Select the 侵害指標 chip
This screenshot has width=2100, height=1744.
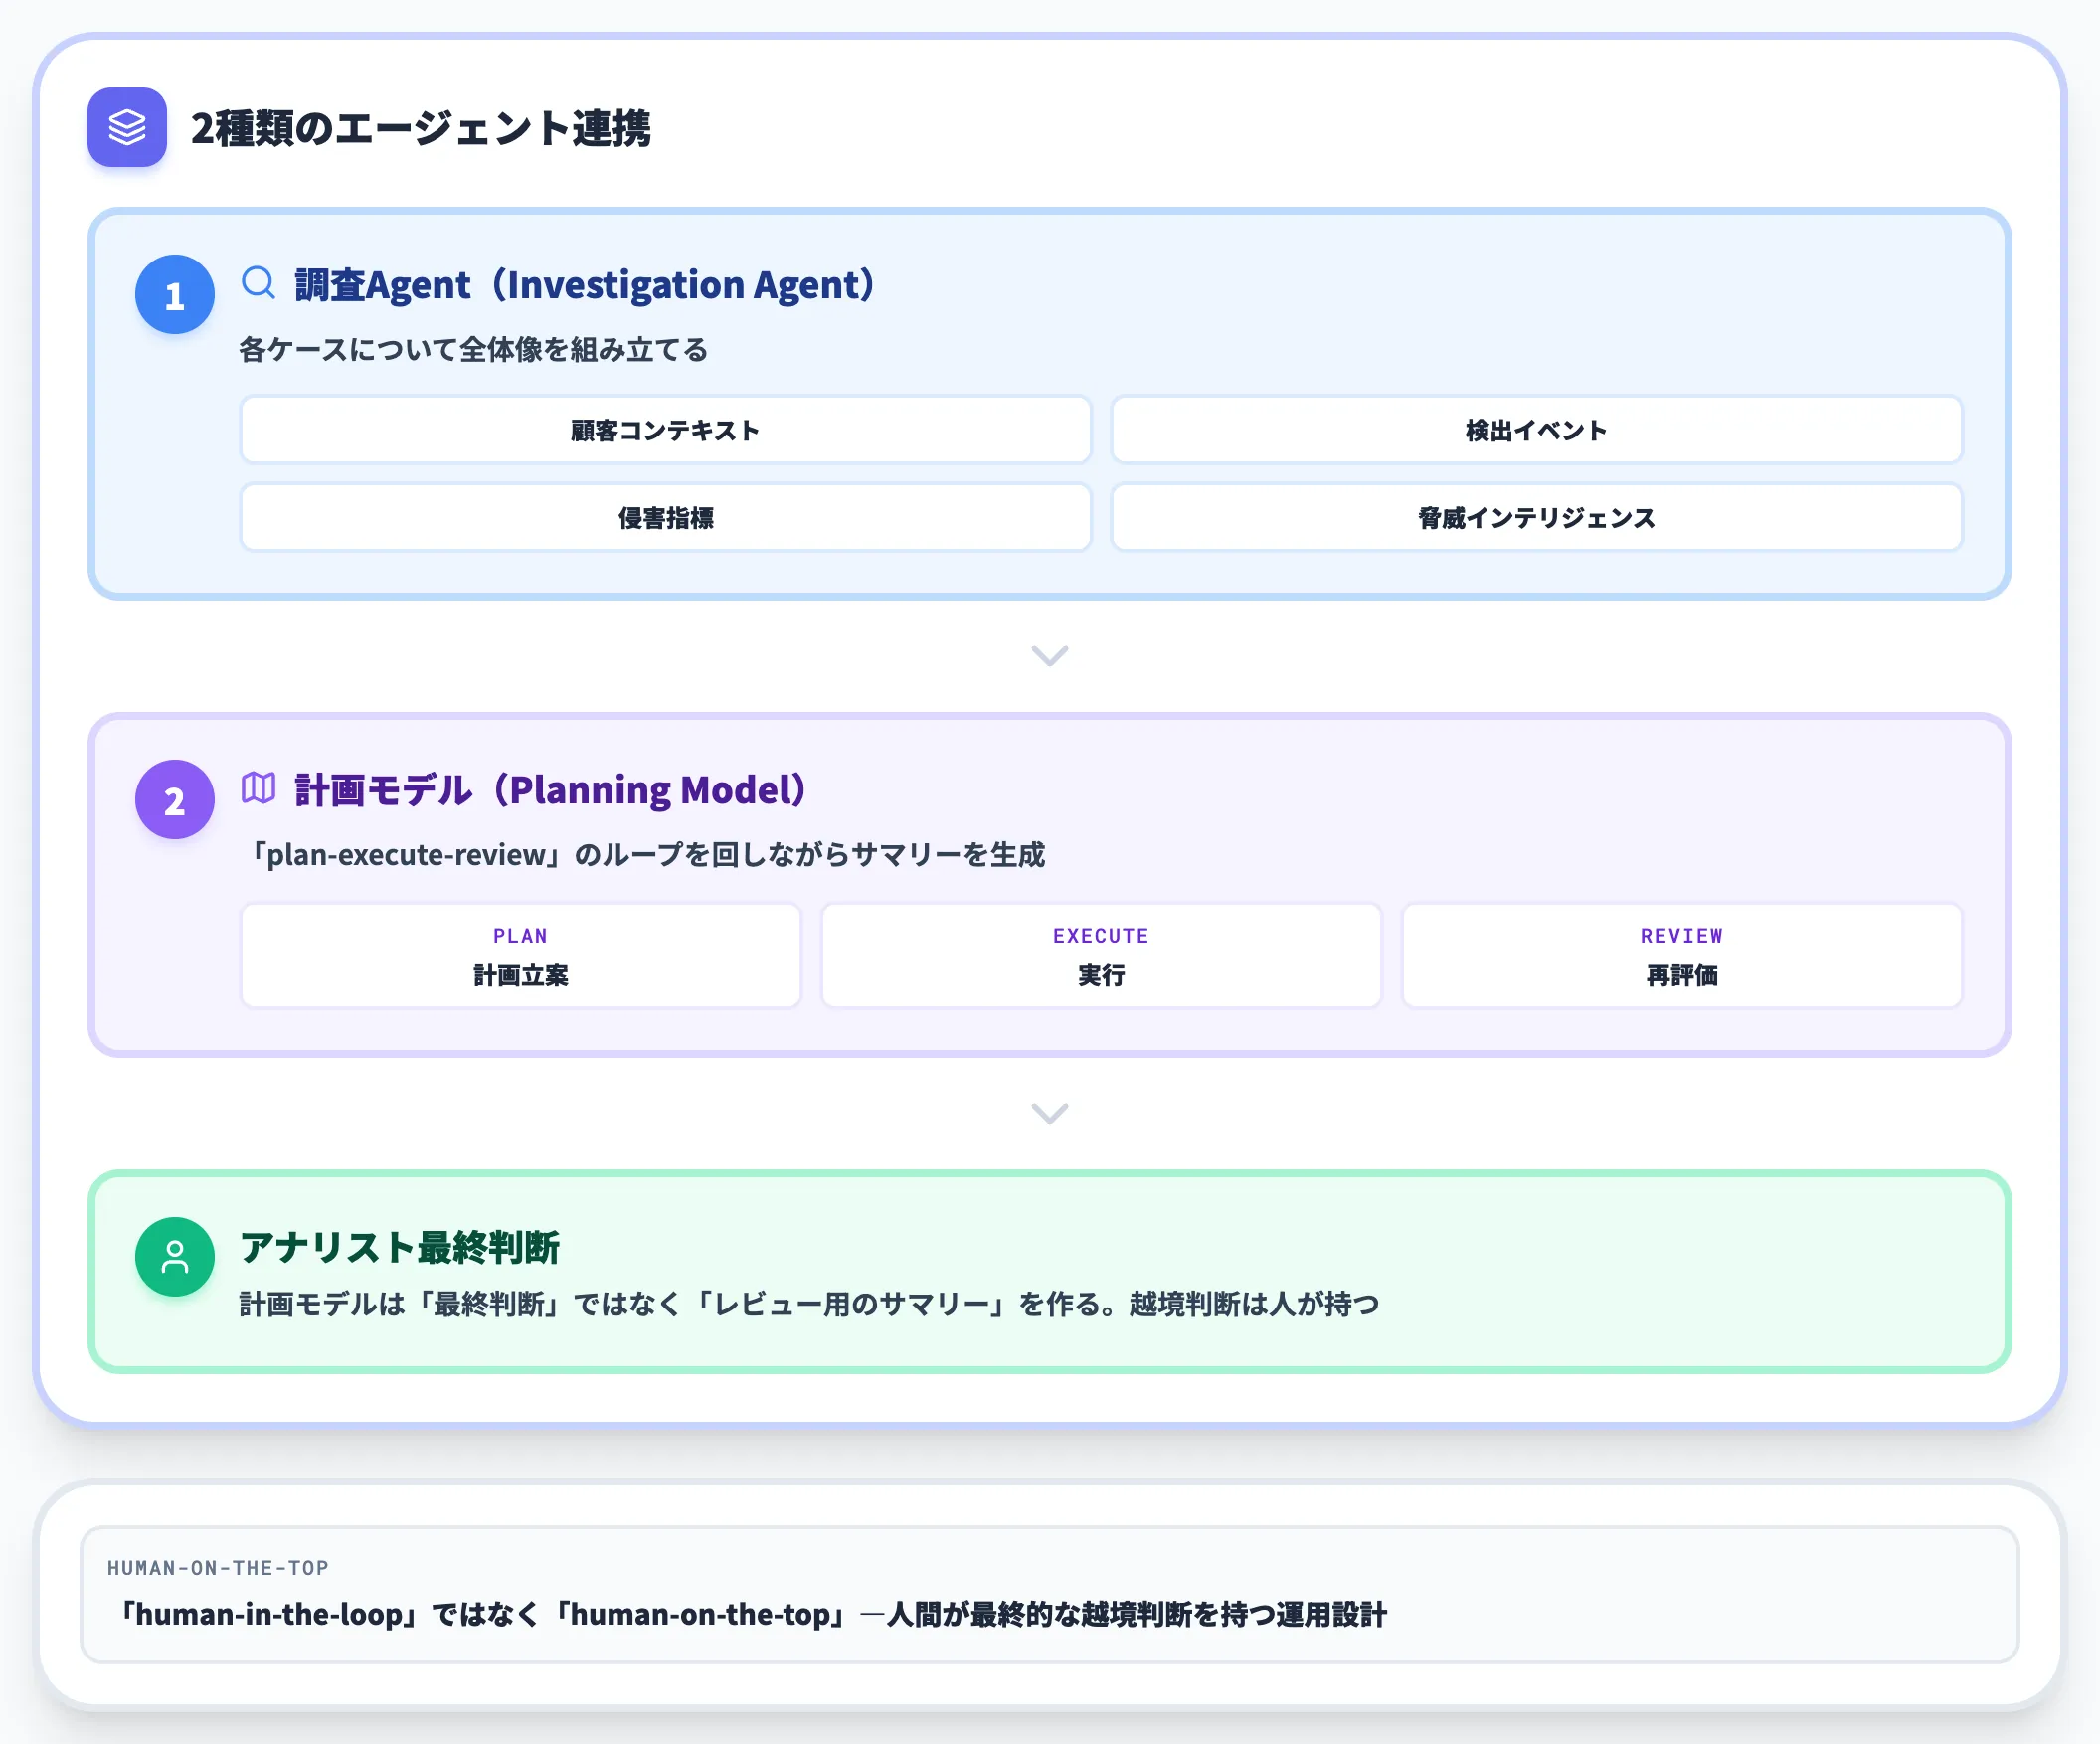665,517
